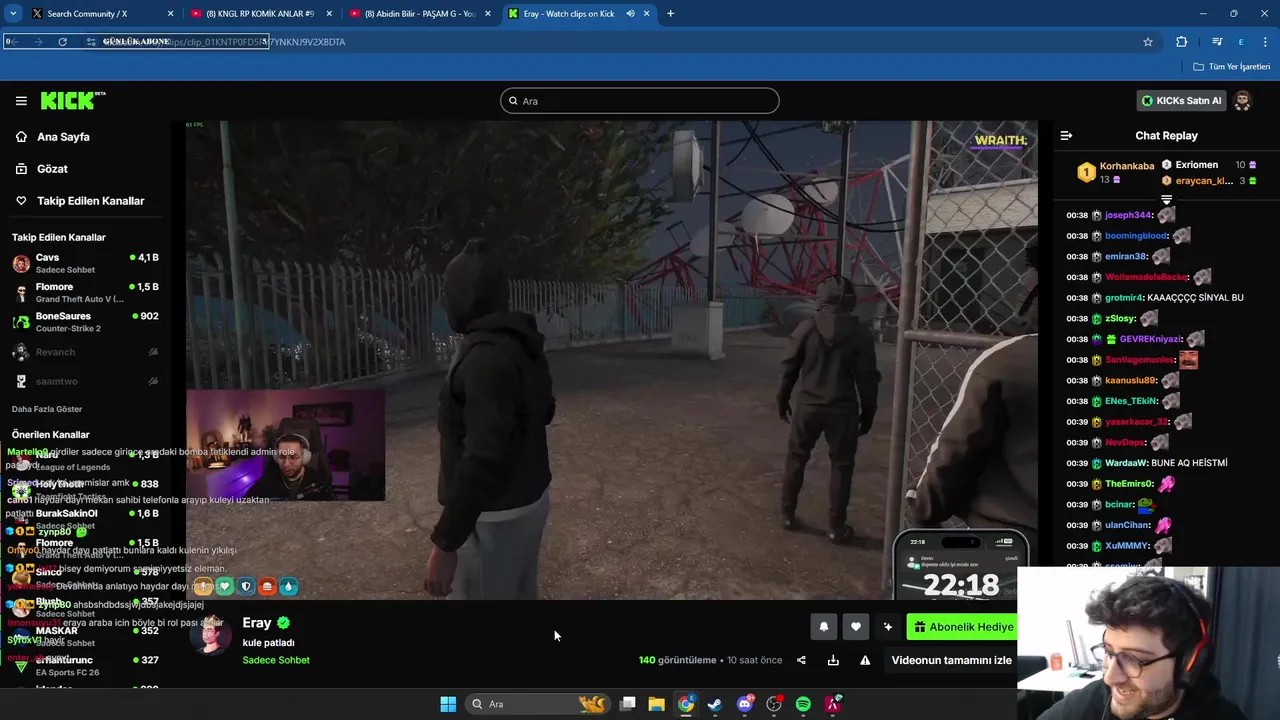Open the browser media controls
Viewport: 1280px width, 720px height.
[1217, 42]
